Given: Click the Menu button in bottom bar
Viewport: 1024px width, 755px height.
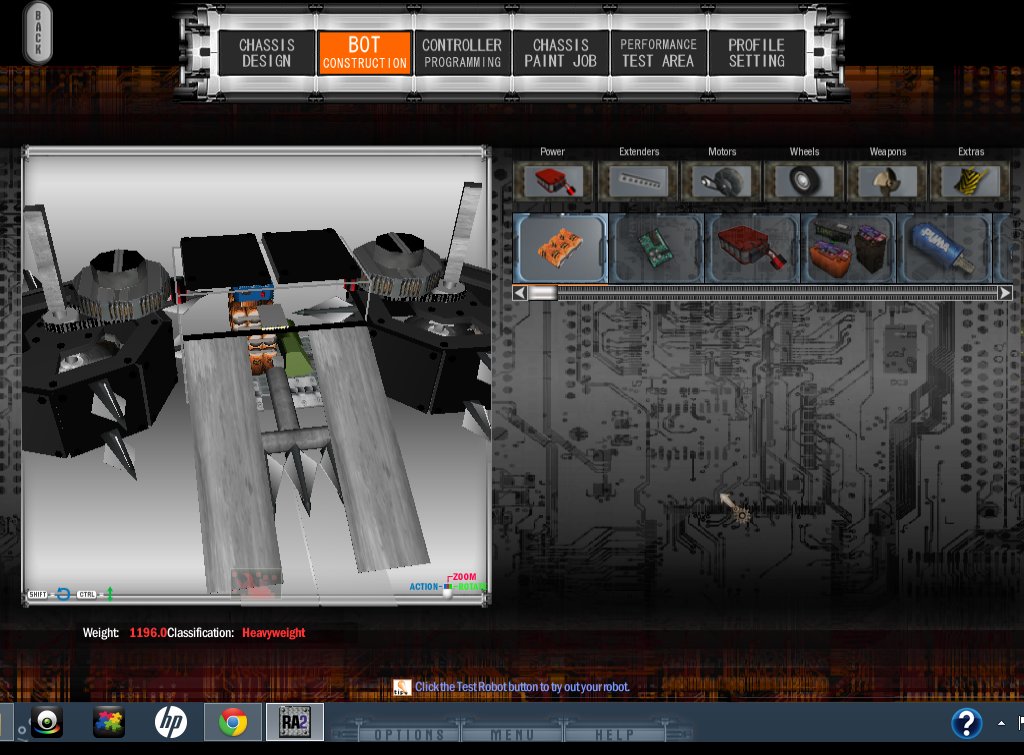Looking at the screenshot, I should click(x=512, y=735).
